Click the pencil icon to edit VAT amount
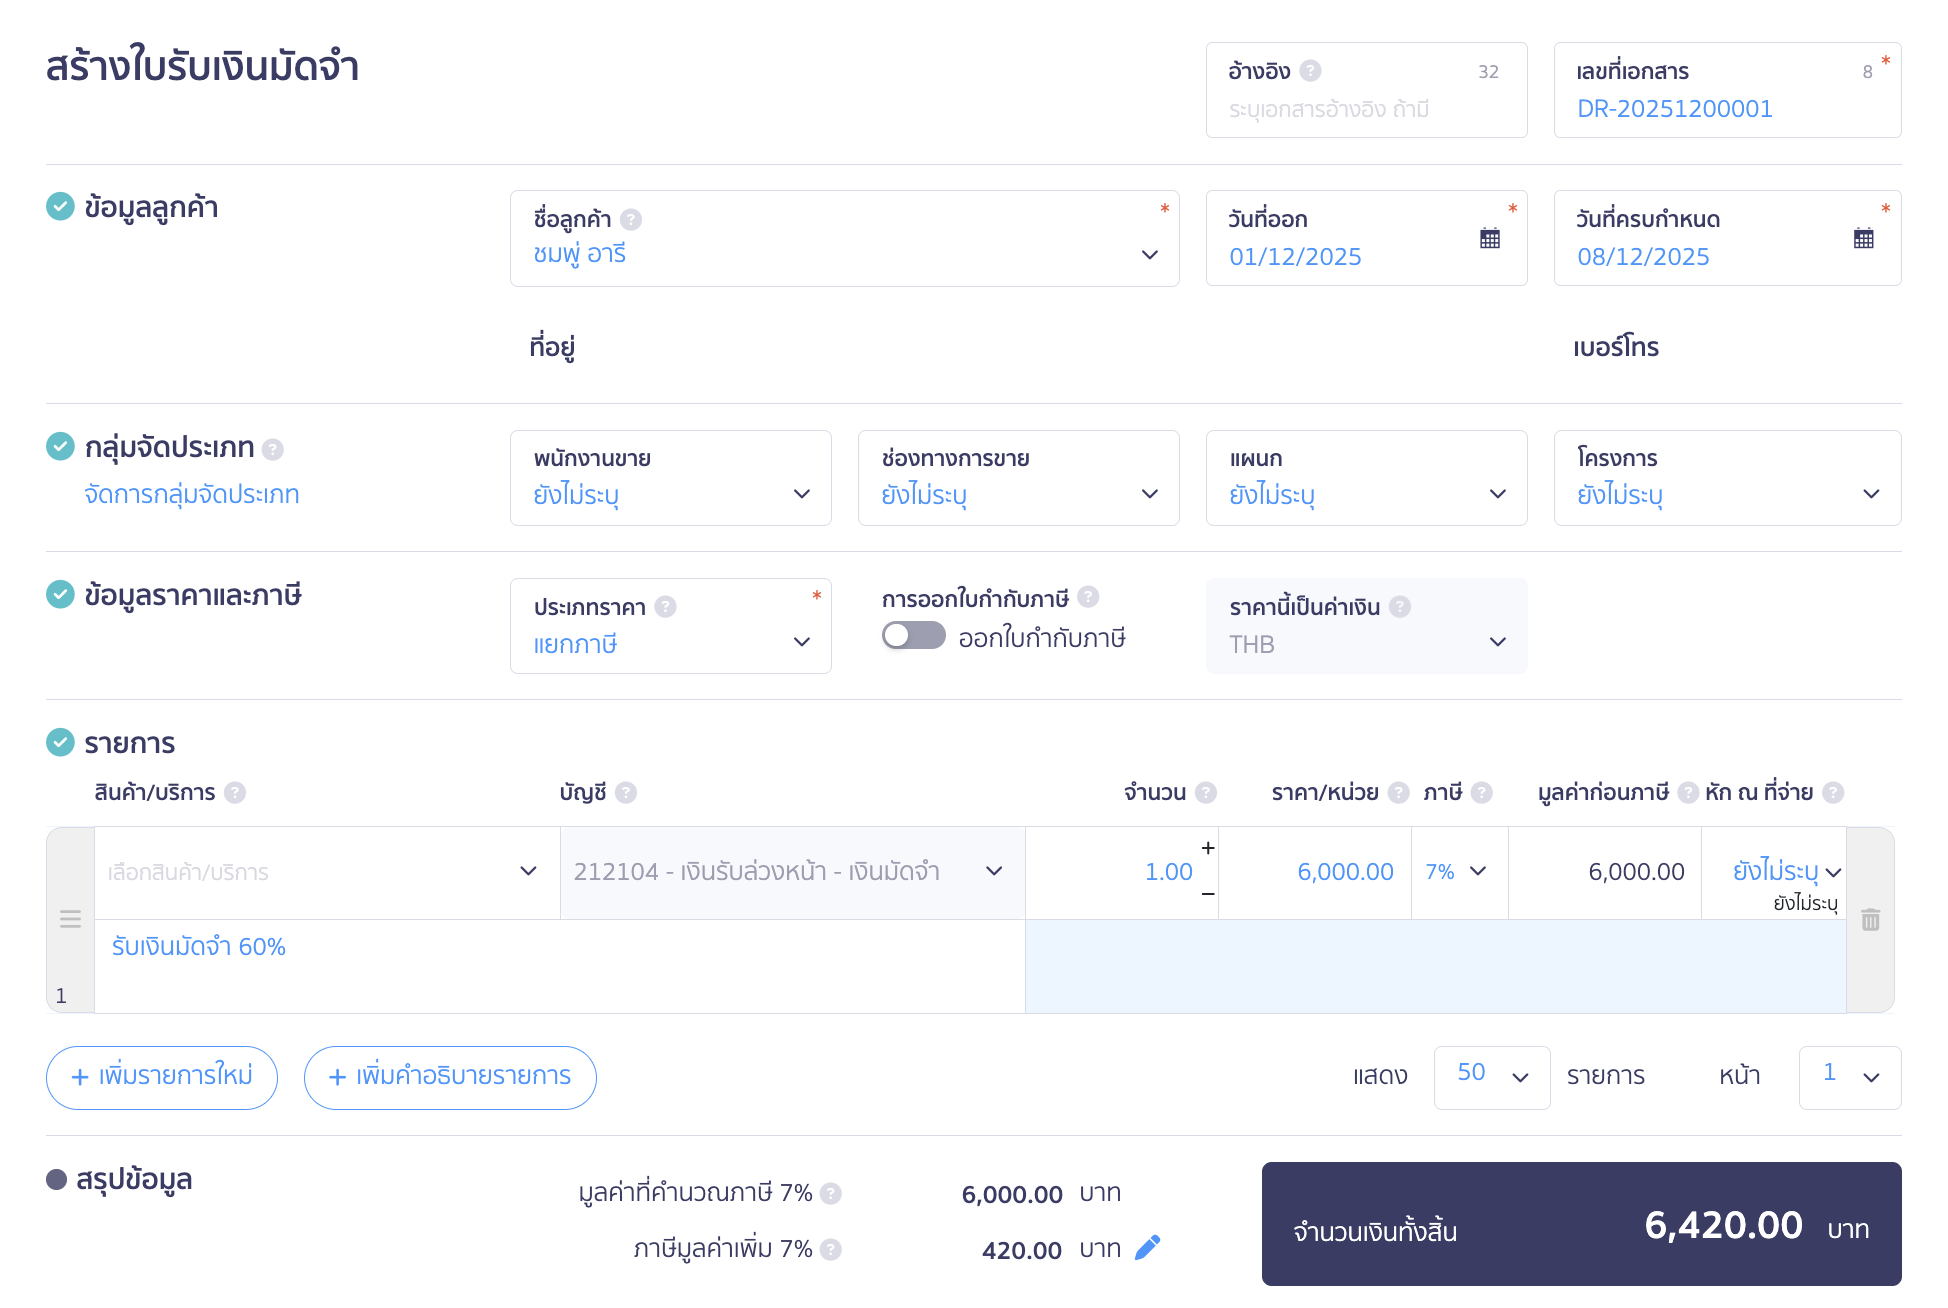This screenshot has height=1308, width=1948. (1147, 1247)
